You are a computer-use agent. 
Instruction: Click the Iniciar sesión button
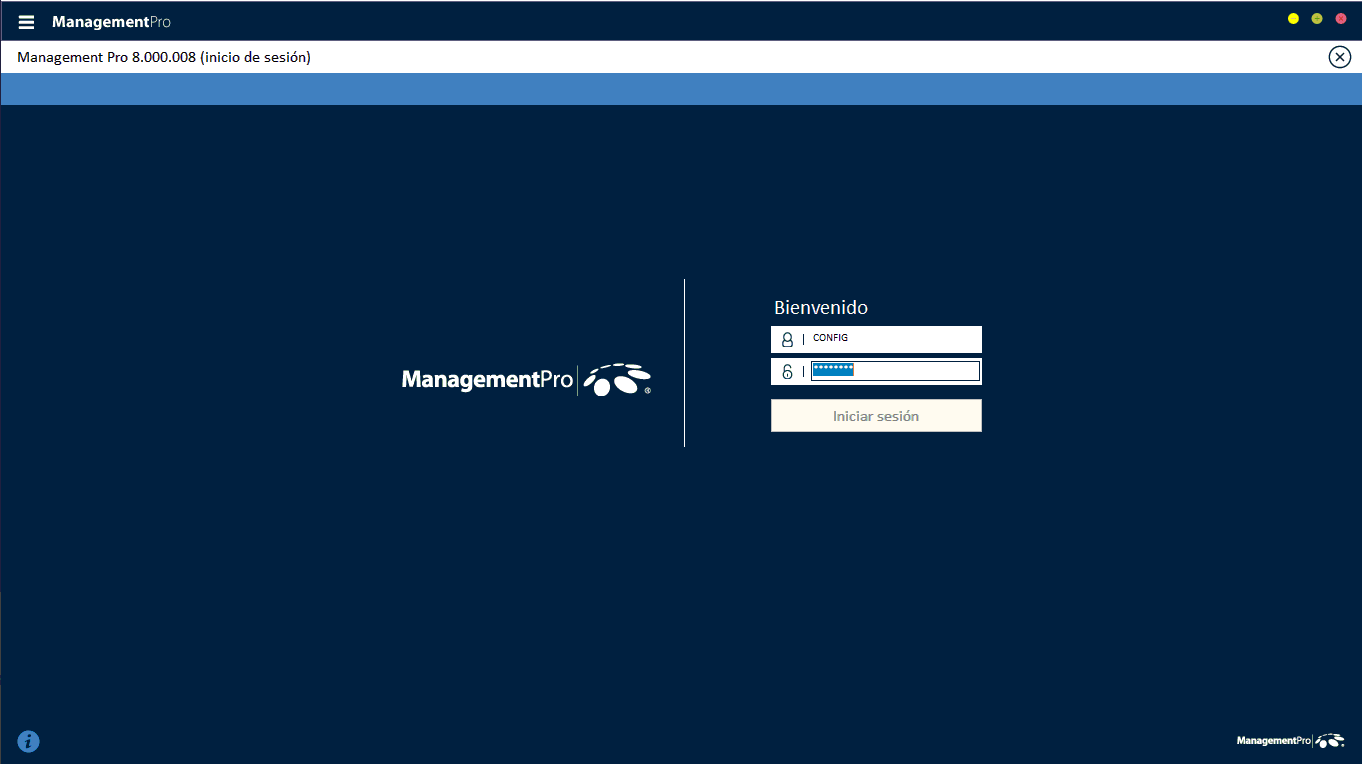[876, 416]
